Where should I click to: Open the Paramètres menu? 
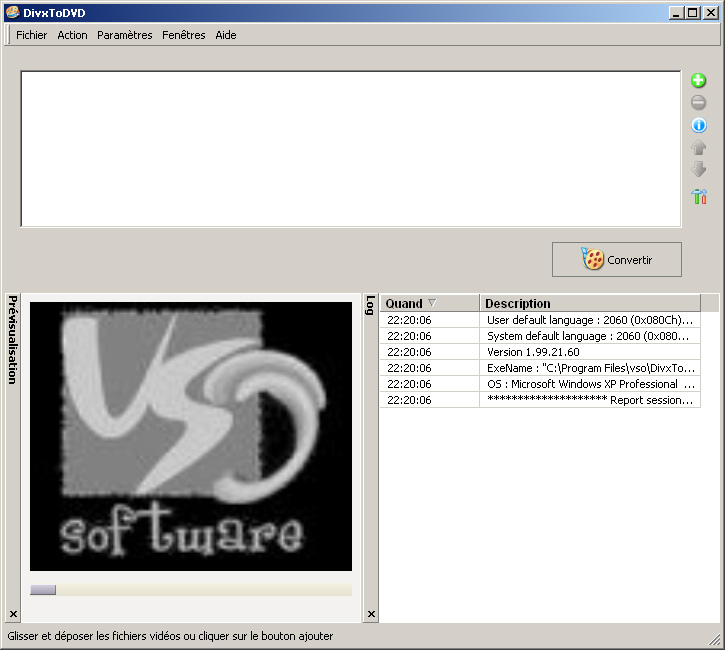coord(124,35)
